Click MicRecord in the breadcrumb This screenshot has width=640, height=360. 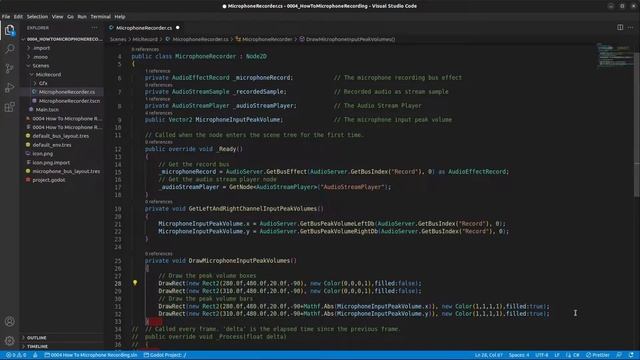145,39
